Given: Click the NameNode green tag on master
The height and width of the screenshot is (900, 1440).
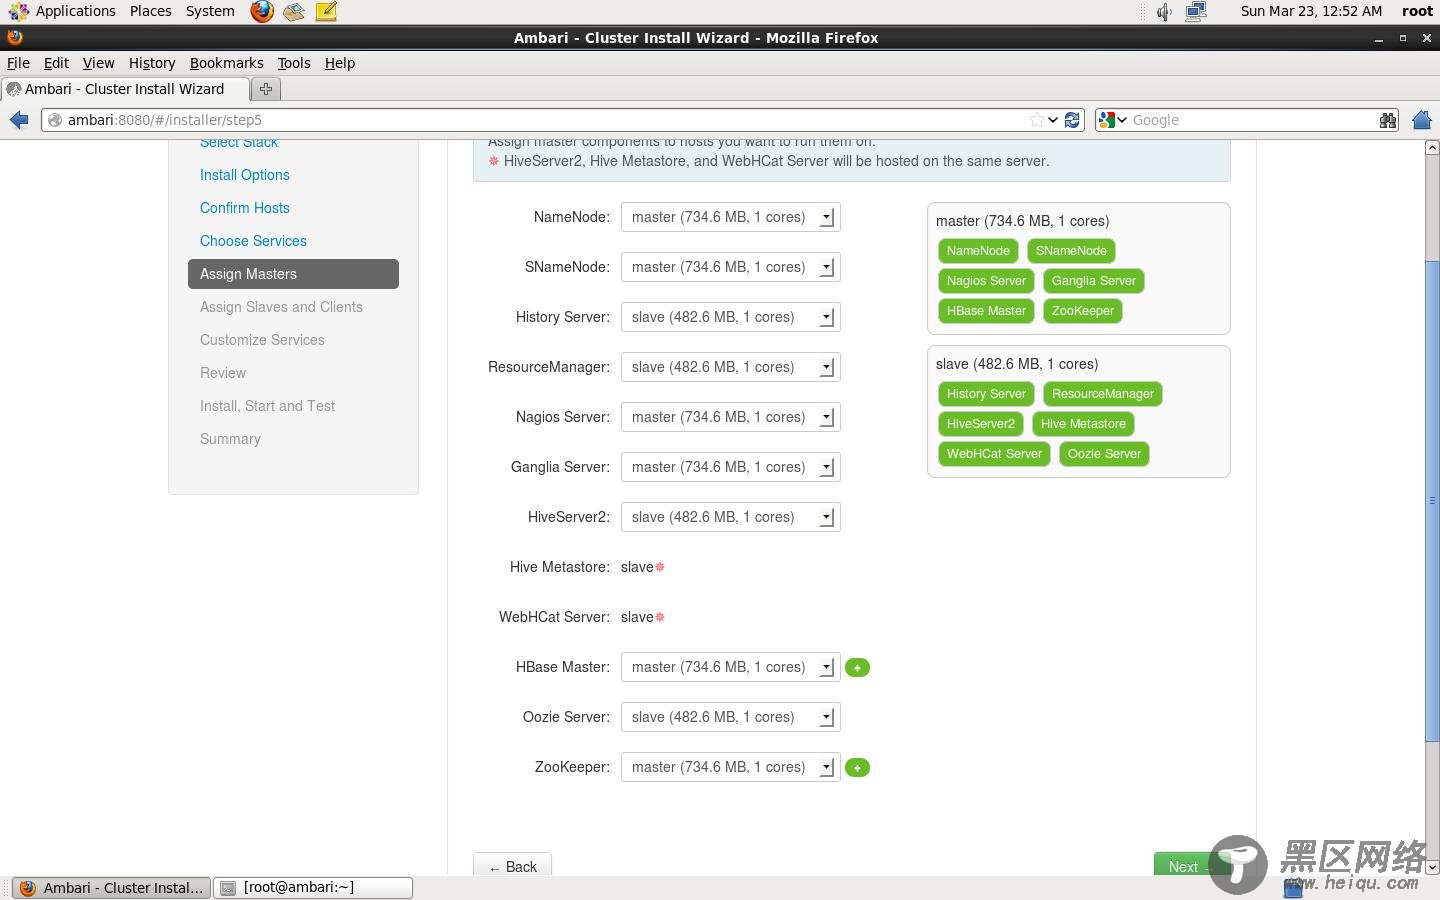Looking at the screenshot, I should click(x=978, y=251).
